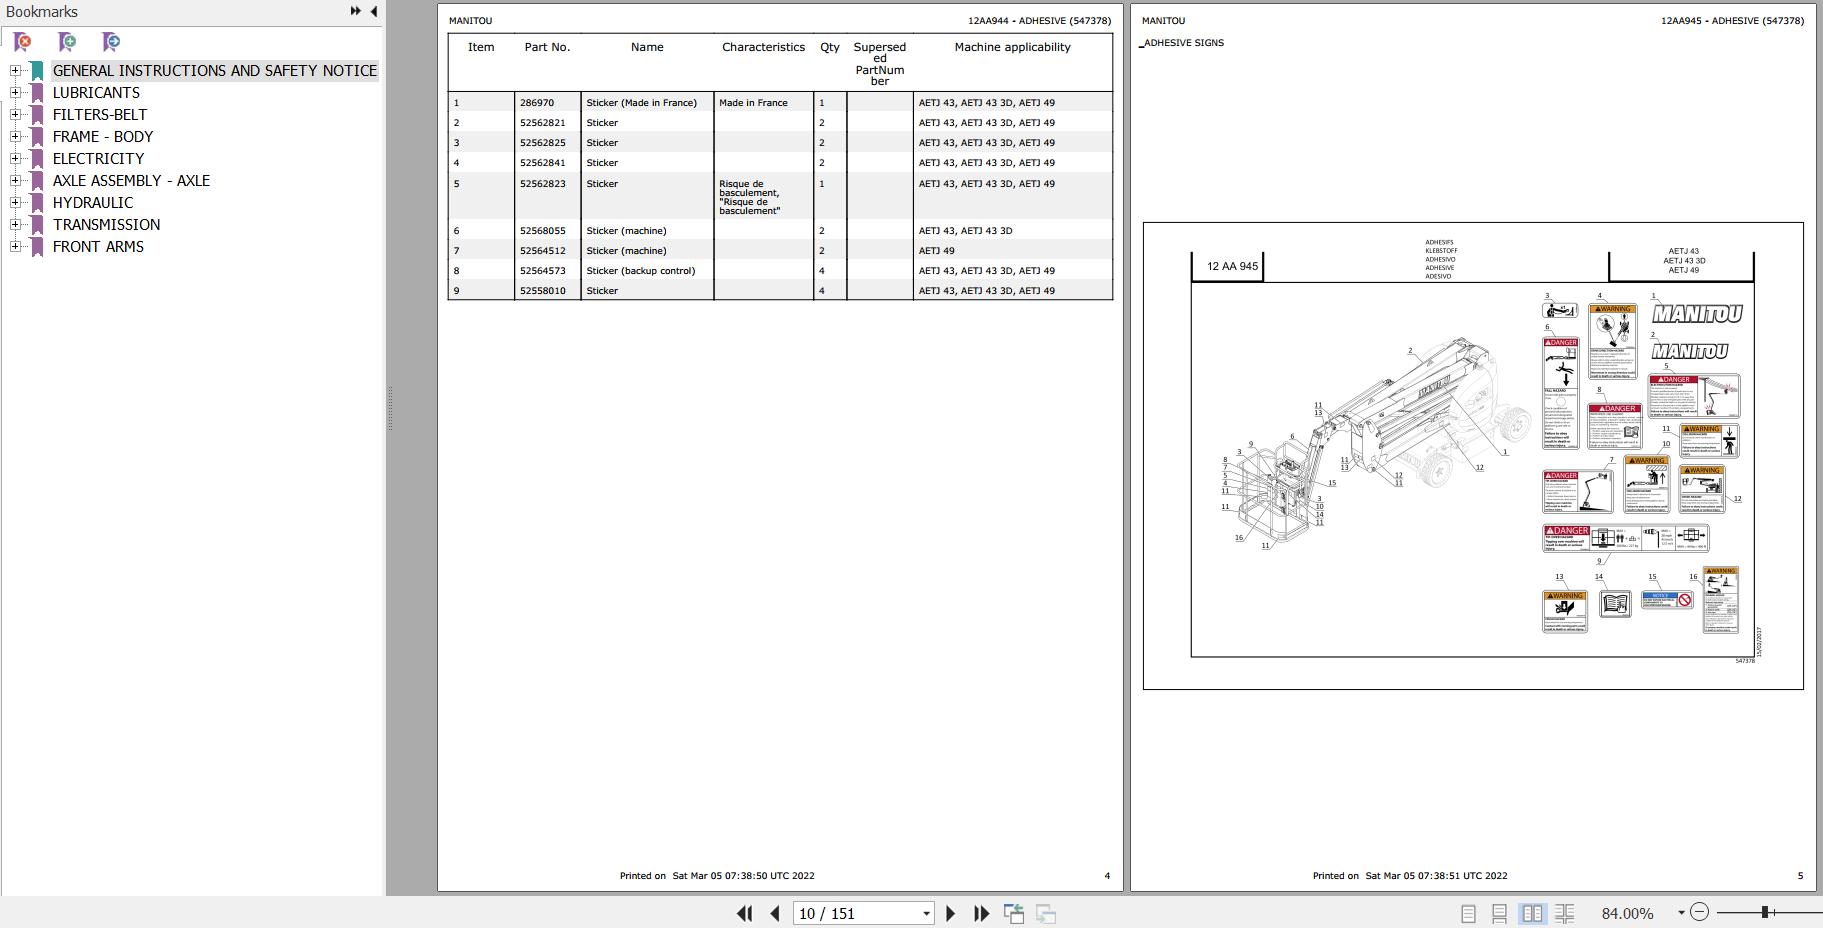Expand the FRAME - BODY bookmark node
Screen dimensions: 1823x928
pos(15,136)
